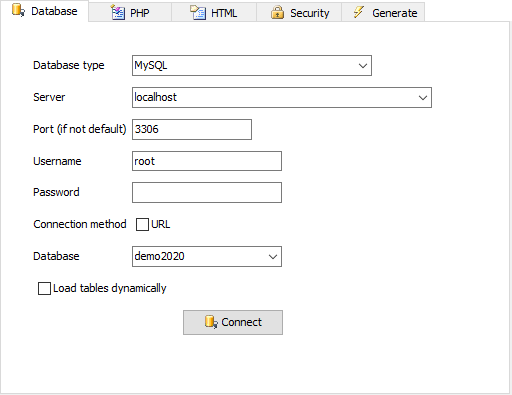Screen dimensions: 512x395
Task: Open the Server combo box list
Action: [x=423, y=98]
